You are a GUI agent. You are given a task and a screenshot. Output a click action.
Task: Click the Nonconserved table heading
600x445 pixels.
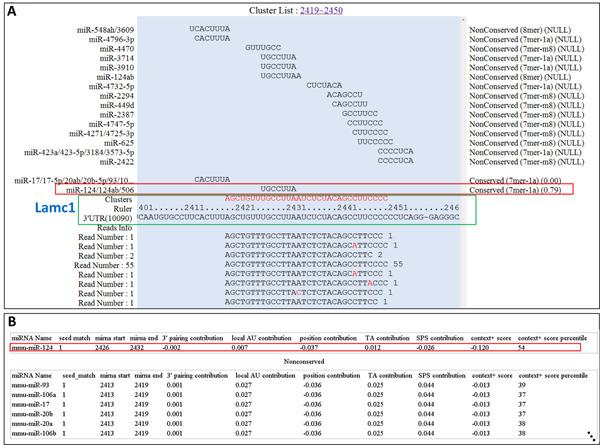(x=304, y=361)
